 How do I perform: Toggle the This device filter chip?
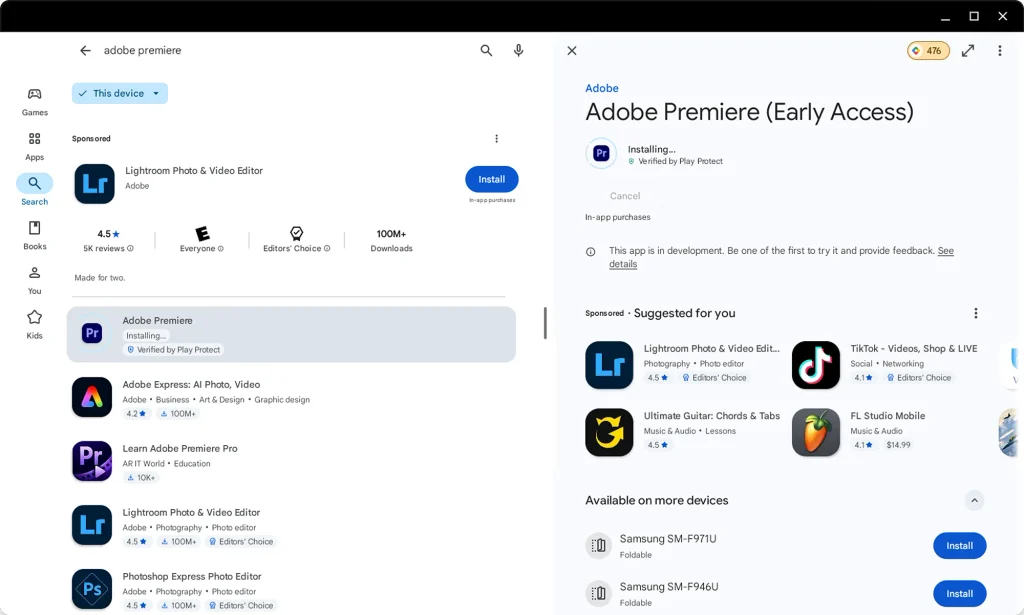click(x=120, y=93)
